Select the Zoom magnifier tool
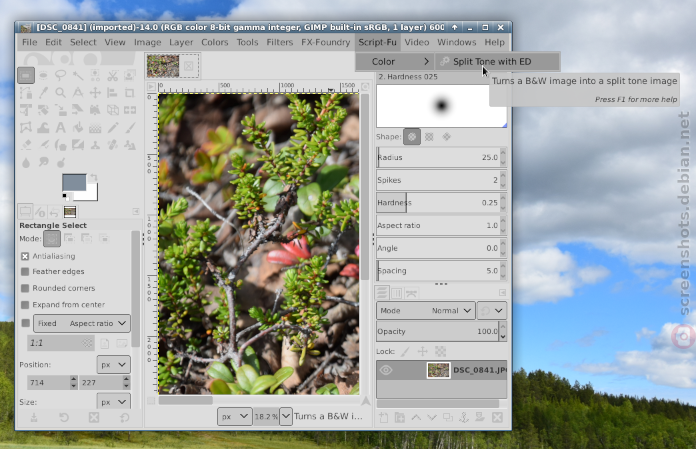This screenshot has height=449, width=696. tap(60, 93)
